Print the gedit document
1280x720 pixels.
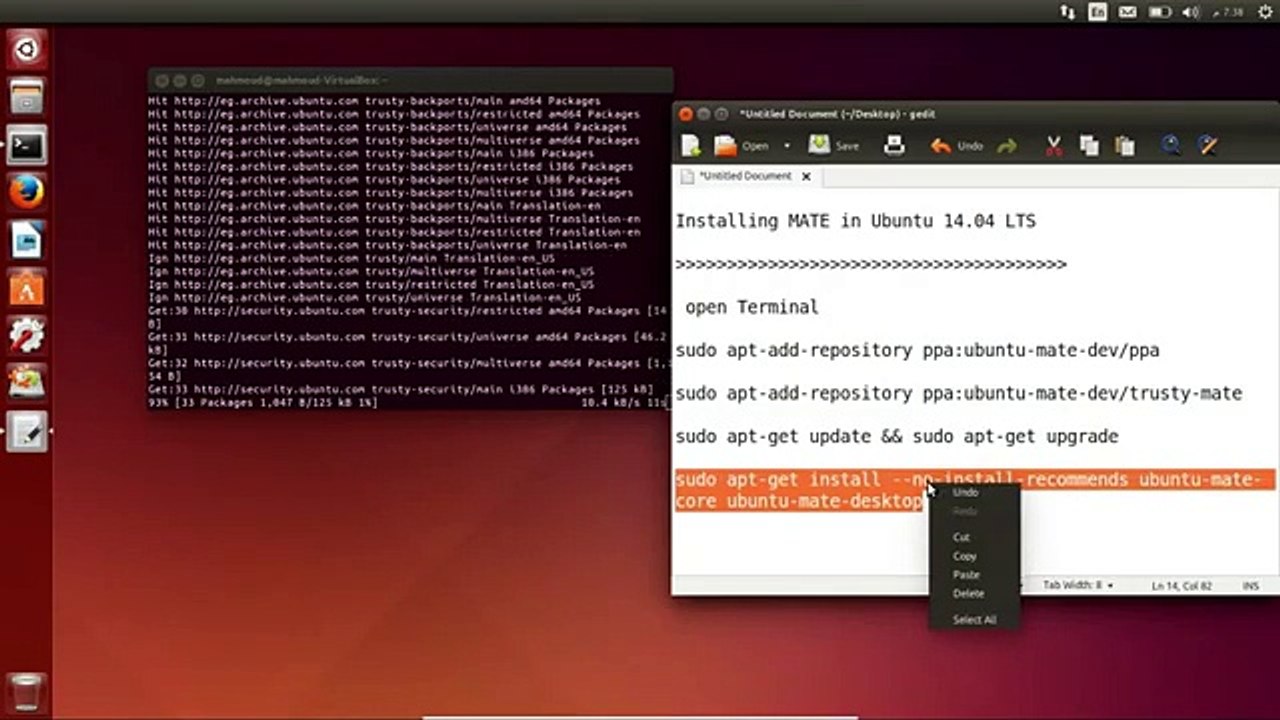point(894,146)
